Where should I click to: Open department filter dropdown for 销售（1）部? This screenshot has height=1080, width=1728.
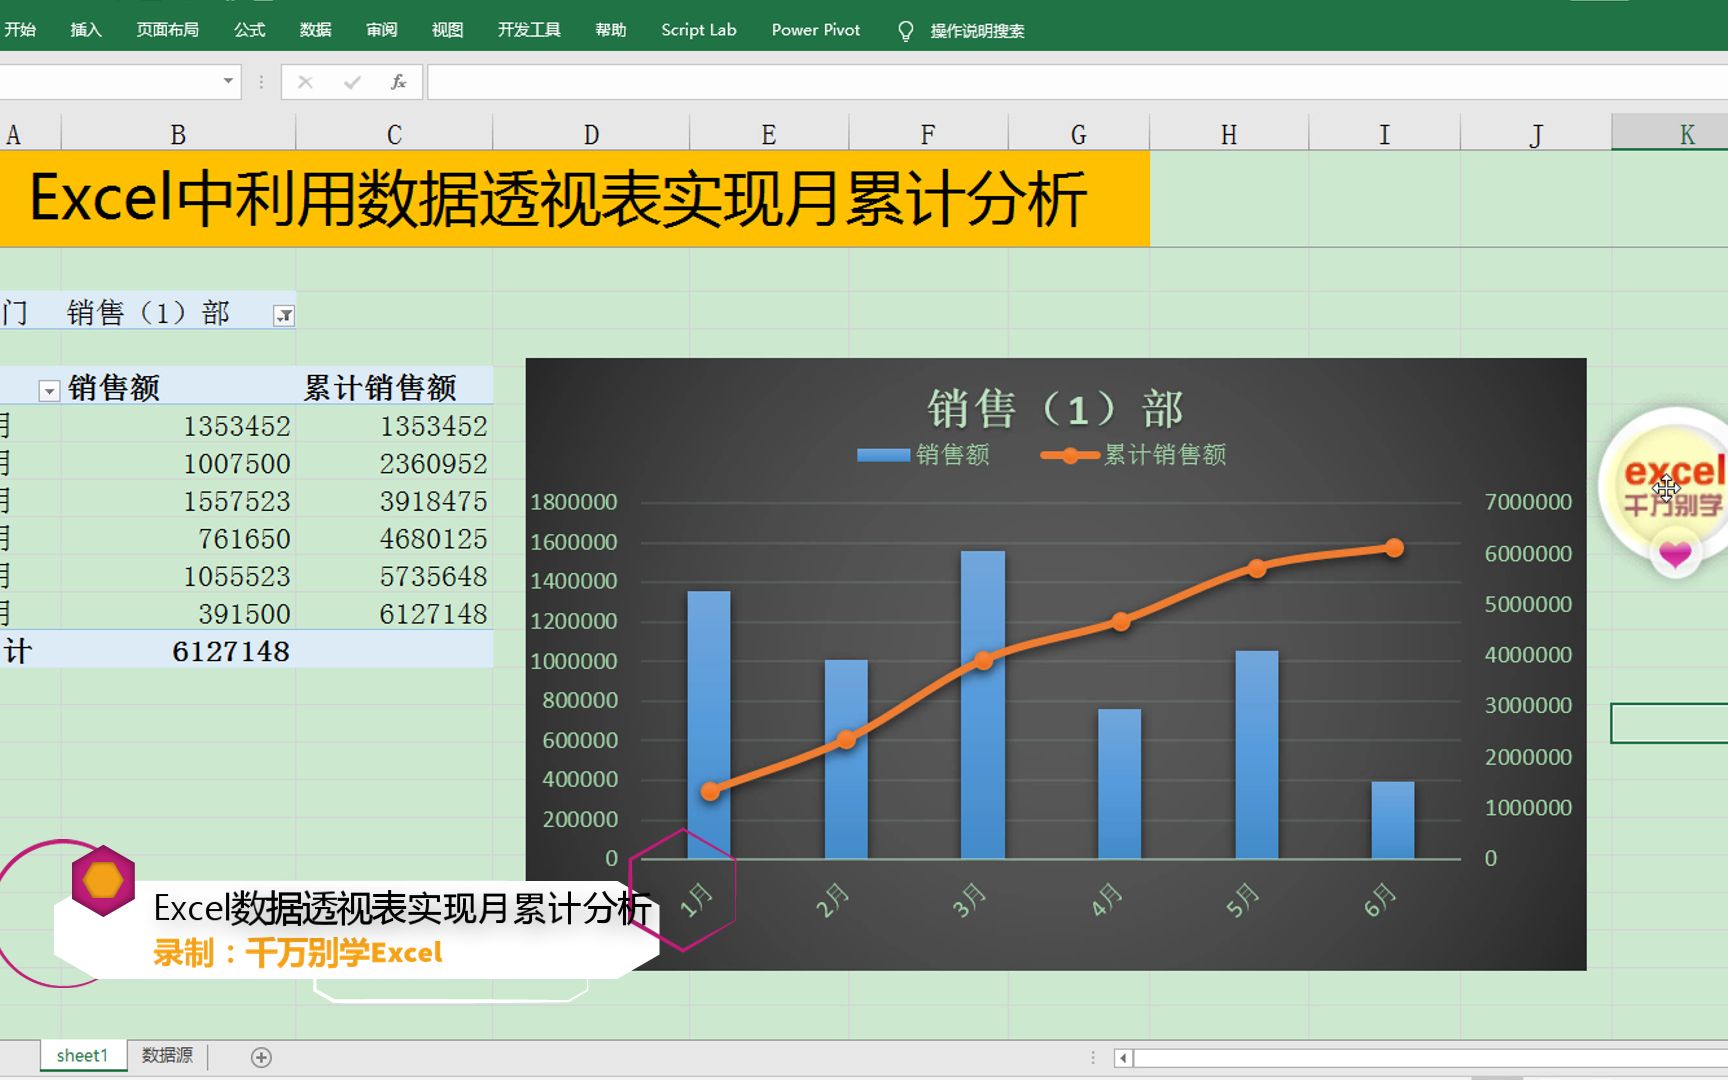pyautogui.click(x=285, y=313)
